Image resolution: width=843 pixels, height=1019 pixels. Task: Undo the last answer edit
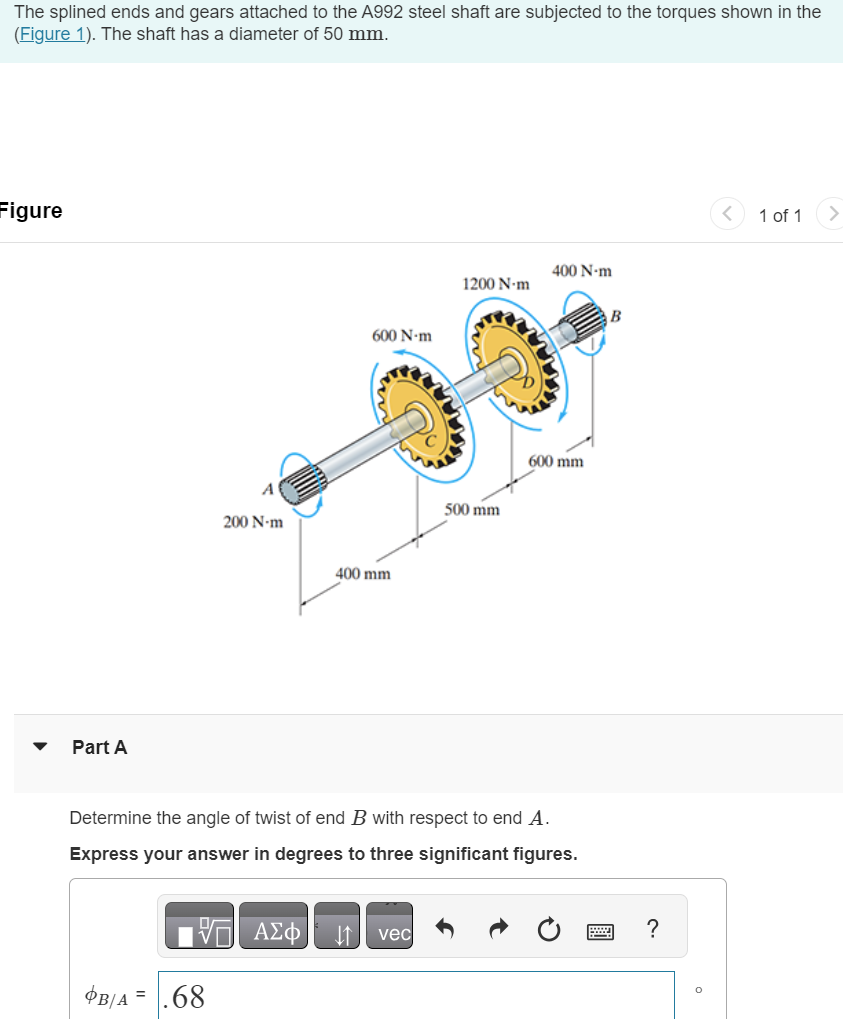coord(444,928)
